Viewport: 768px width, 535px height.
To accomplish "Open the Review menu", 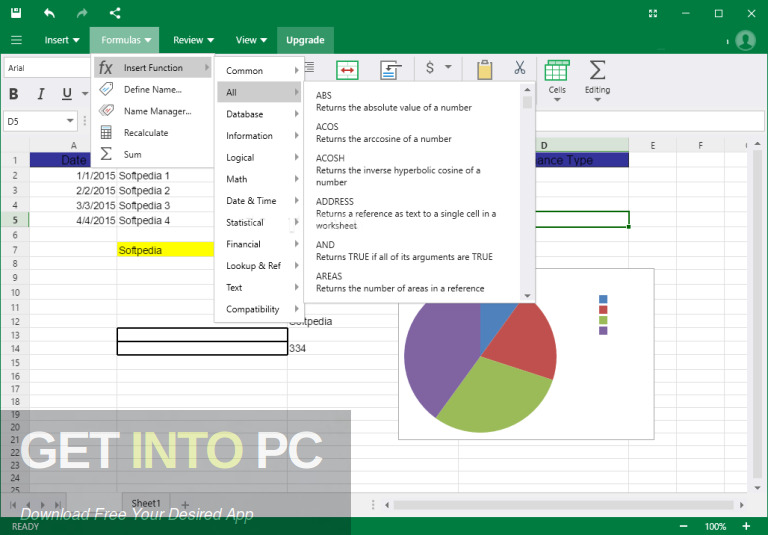I will 193,40.
